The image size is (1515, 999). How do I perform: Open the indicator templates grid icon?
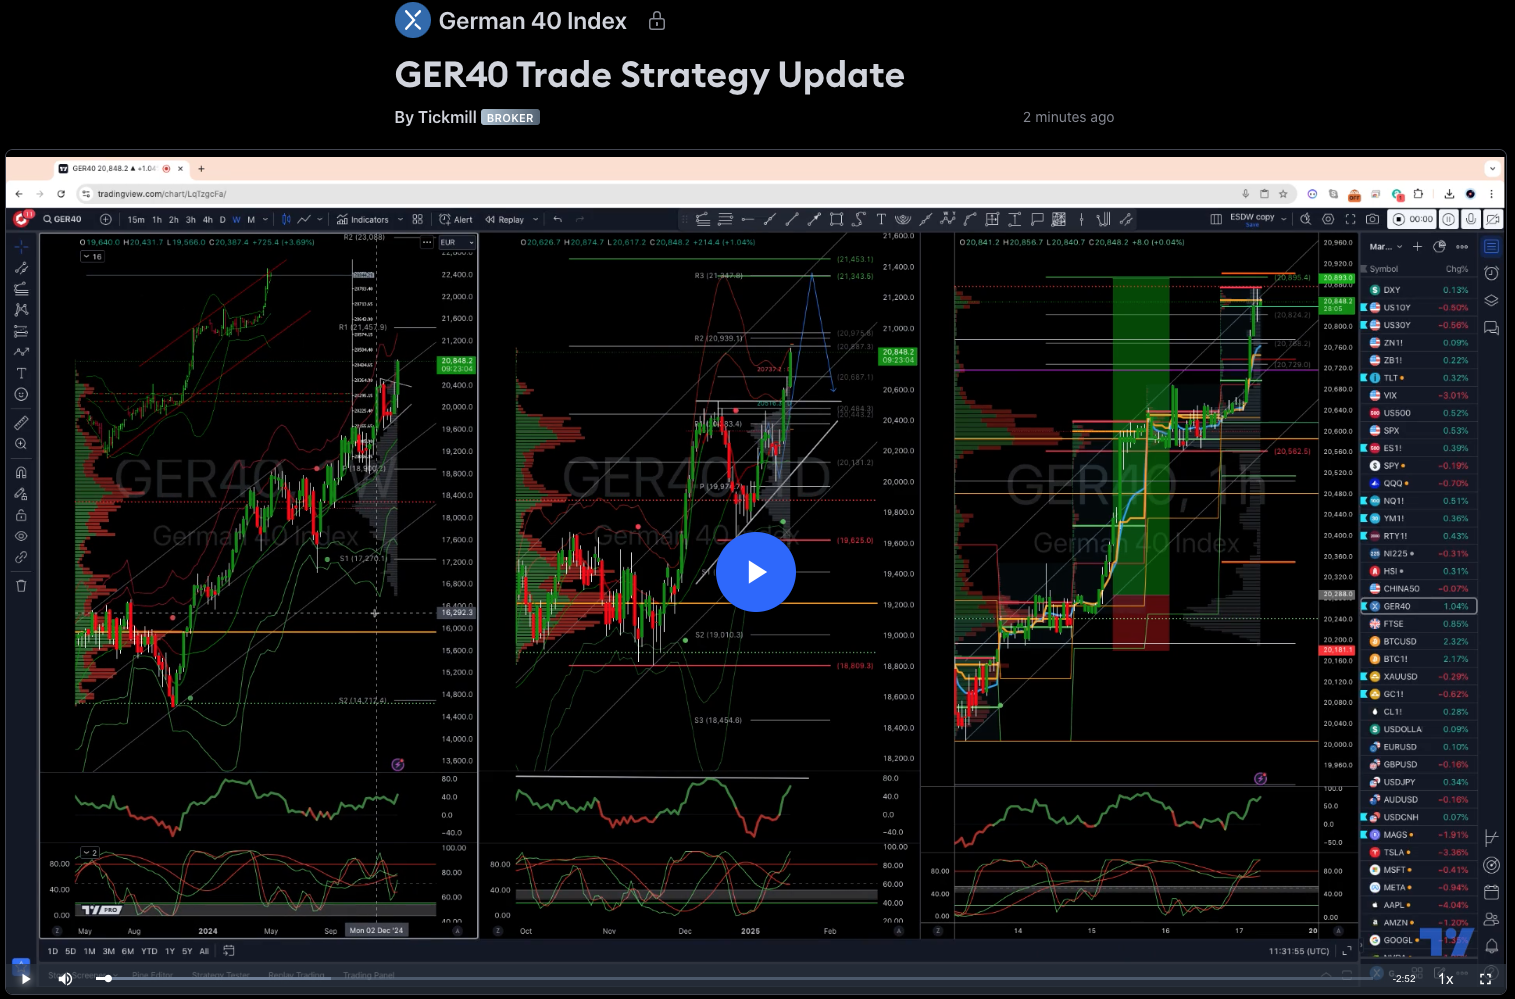(417, 219)
